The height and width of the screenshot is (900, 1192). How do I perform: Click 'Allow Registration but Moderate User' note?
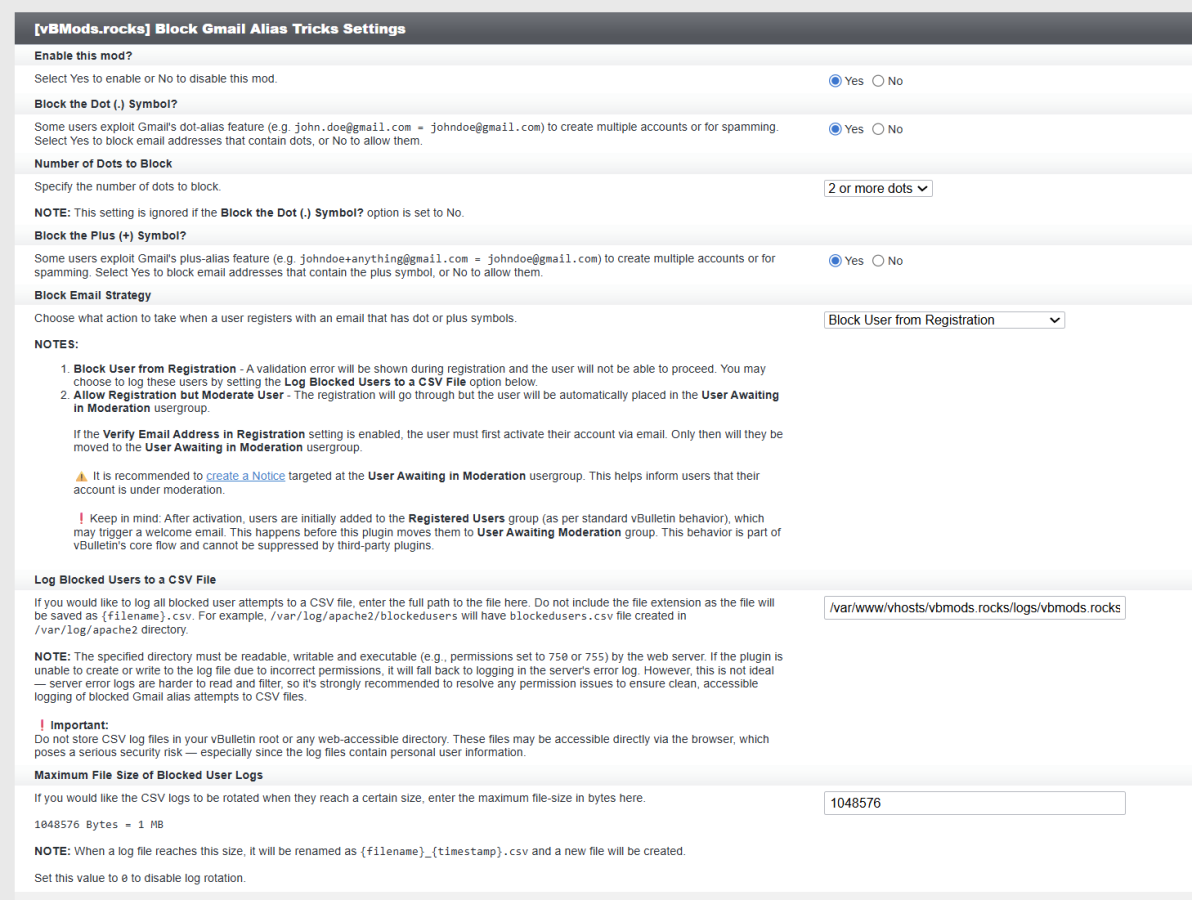[x=179, y=395]
